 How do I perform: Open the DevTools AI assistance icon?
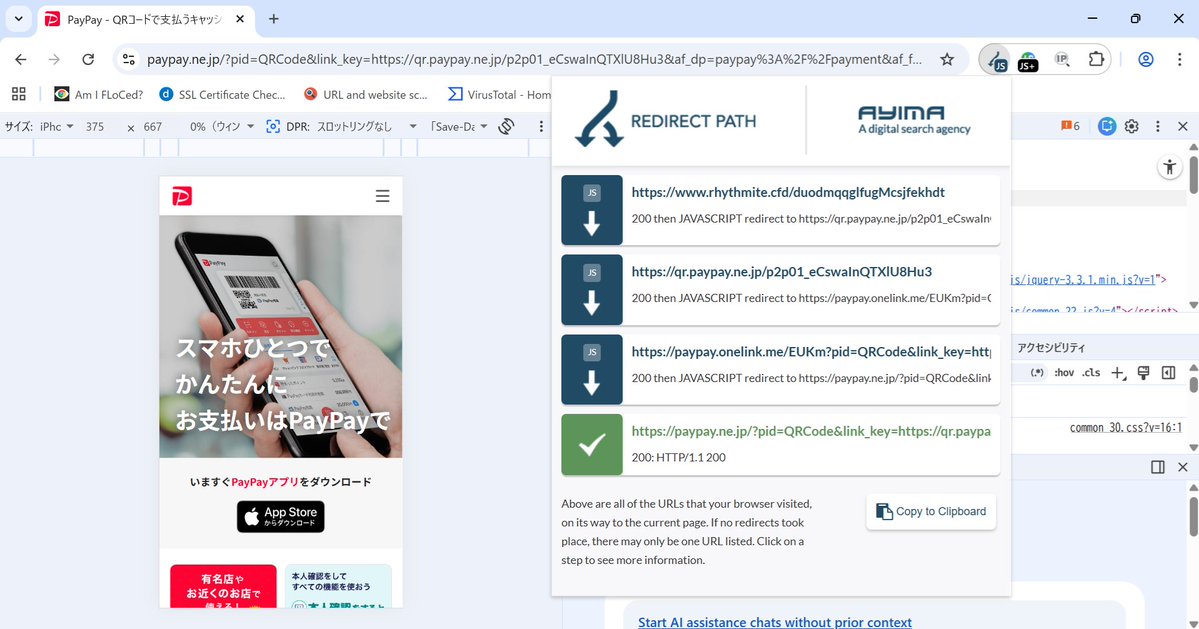pos(1106,126)
